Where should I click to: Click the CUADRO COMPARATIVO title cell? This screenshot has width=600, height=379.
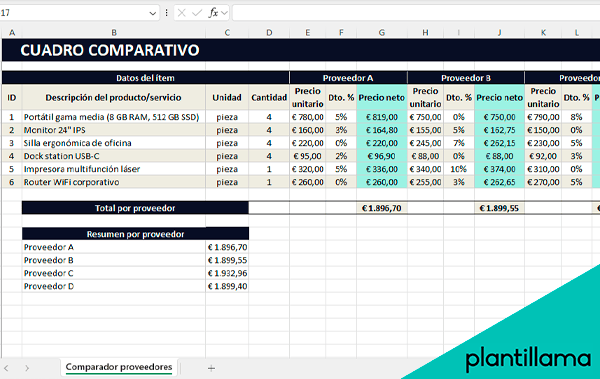point(110,50)
